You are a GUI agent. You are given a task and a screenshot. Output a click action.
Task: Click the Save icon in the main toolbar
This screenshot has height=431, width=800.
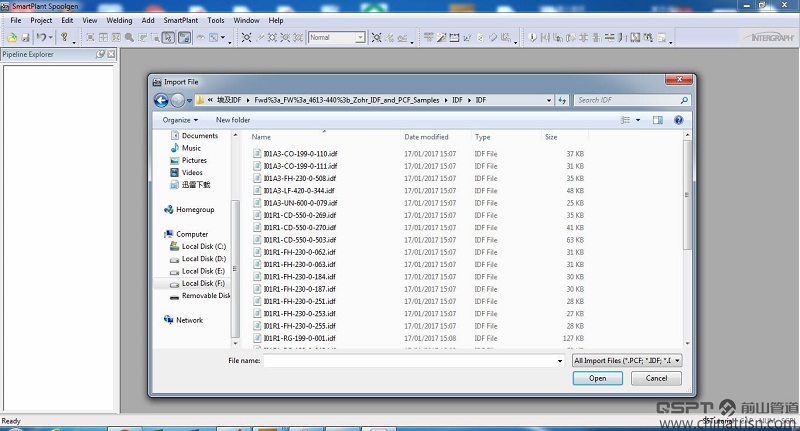[x=24, y=38]
